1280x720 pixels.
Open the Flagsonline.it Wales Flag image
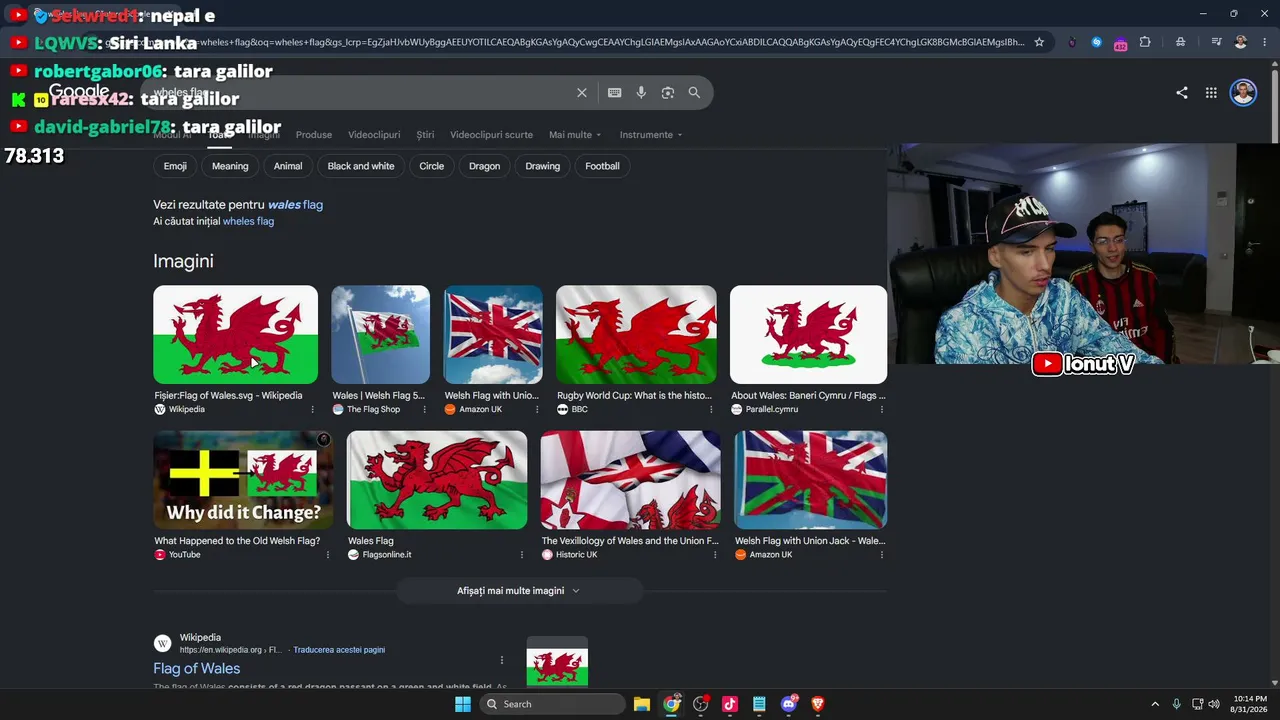click(x=437, y=480)
